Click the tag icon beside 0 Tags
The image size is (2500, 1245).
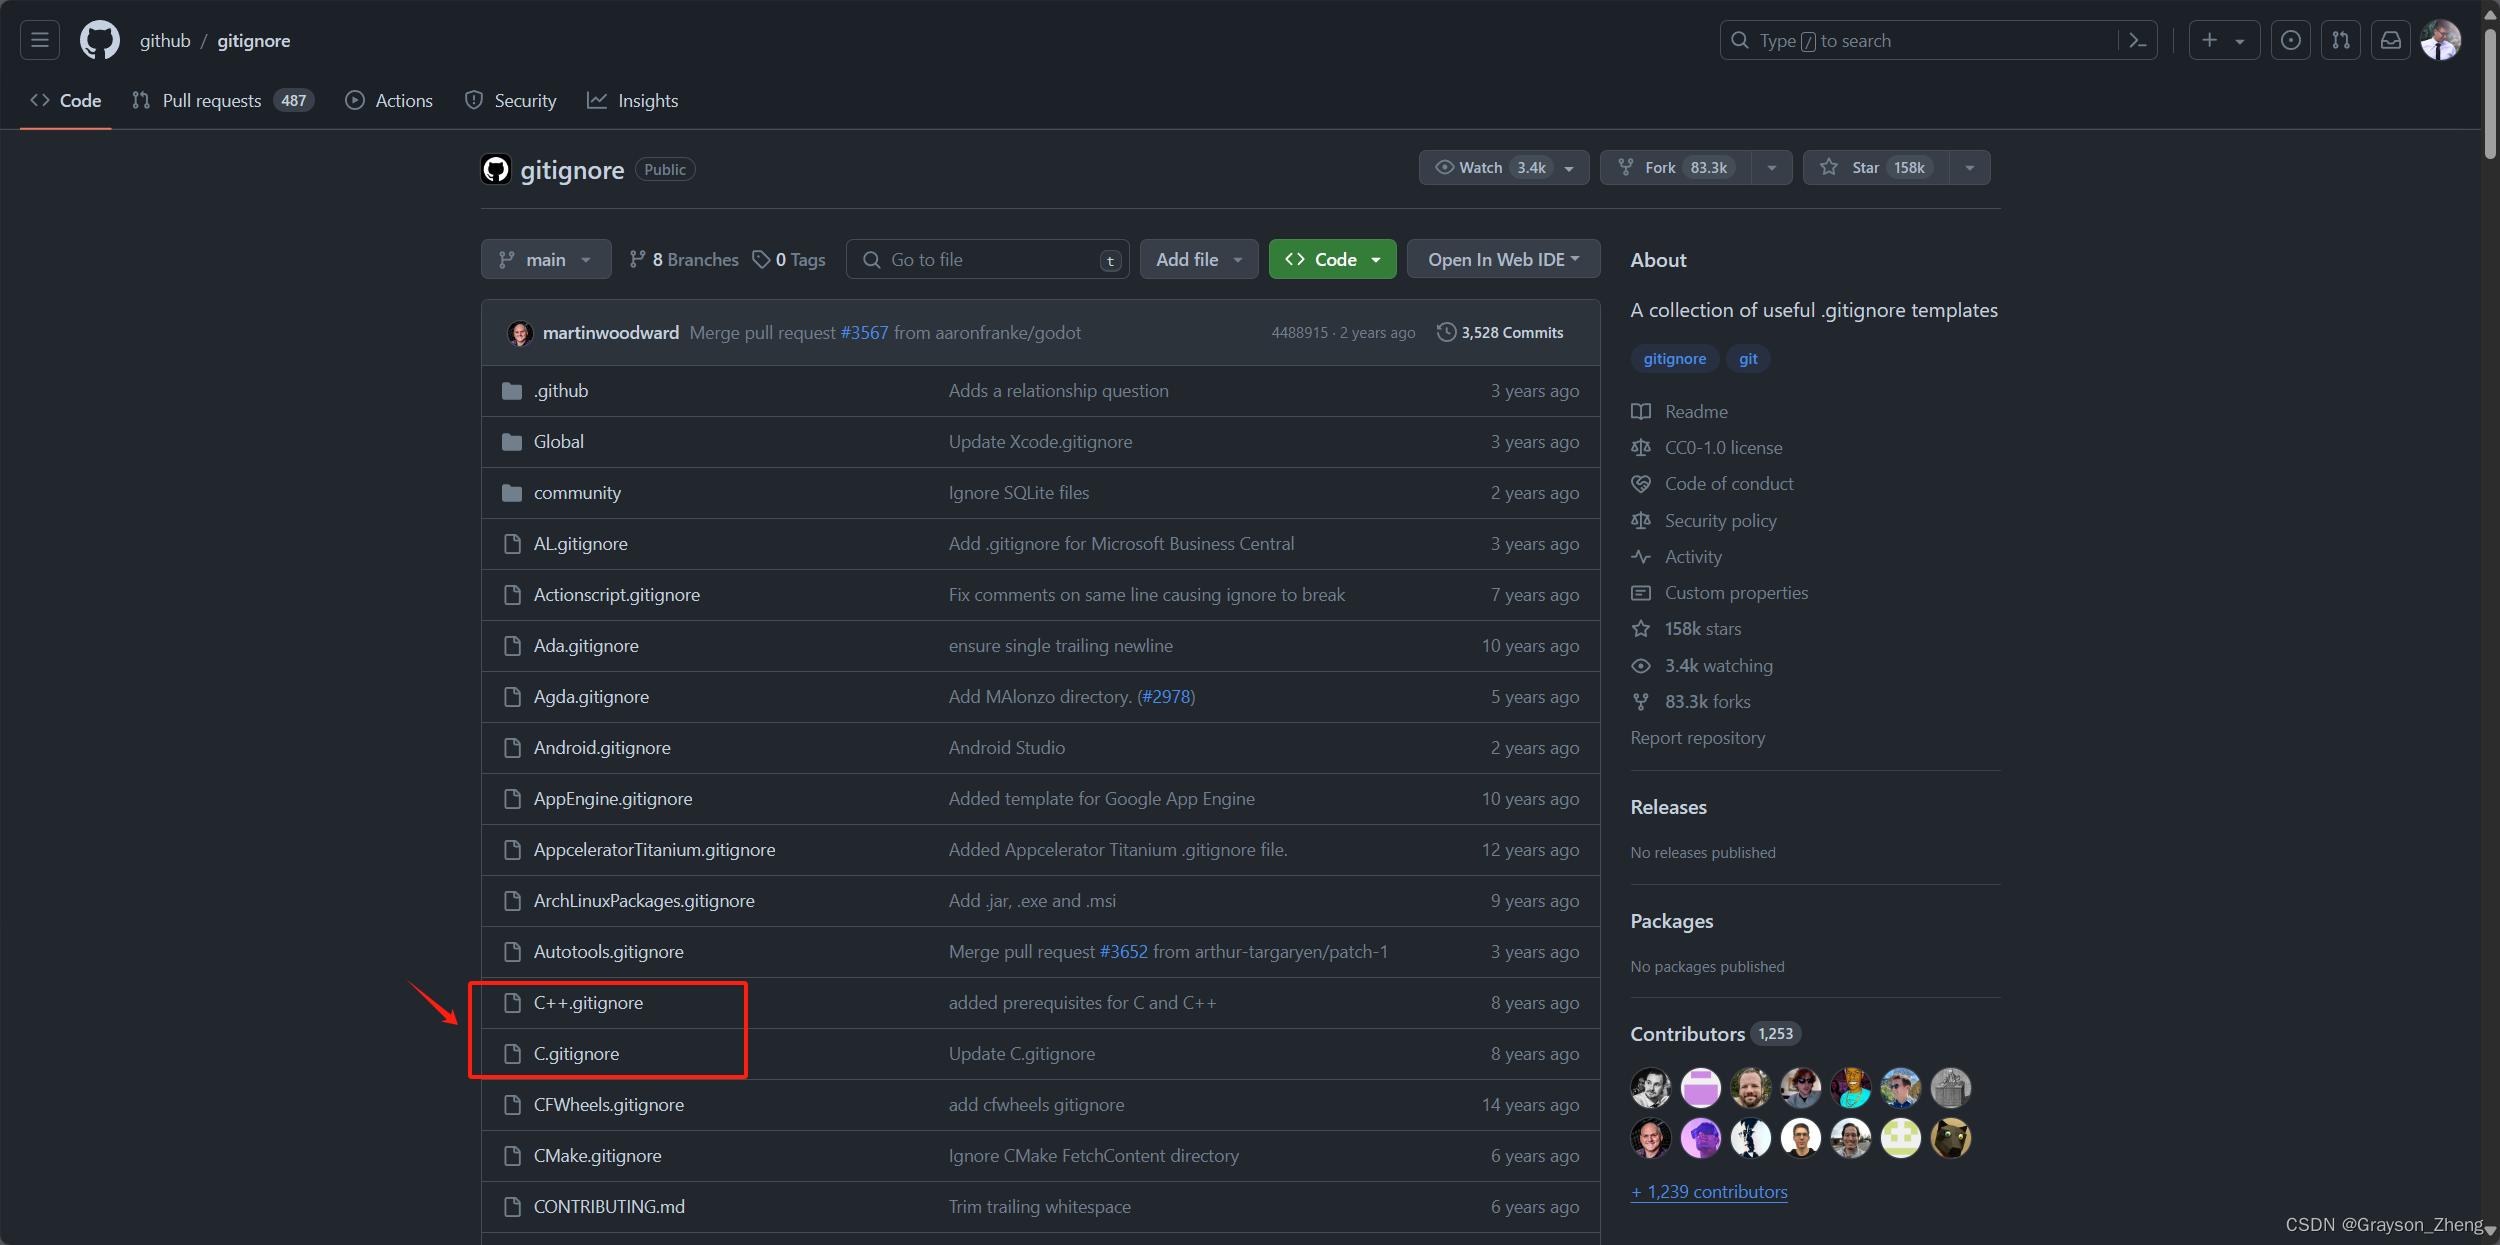pyautogui.click(x=761, y=259)
